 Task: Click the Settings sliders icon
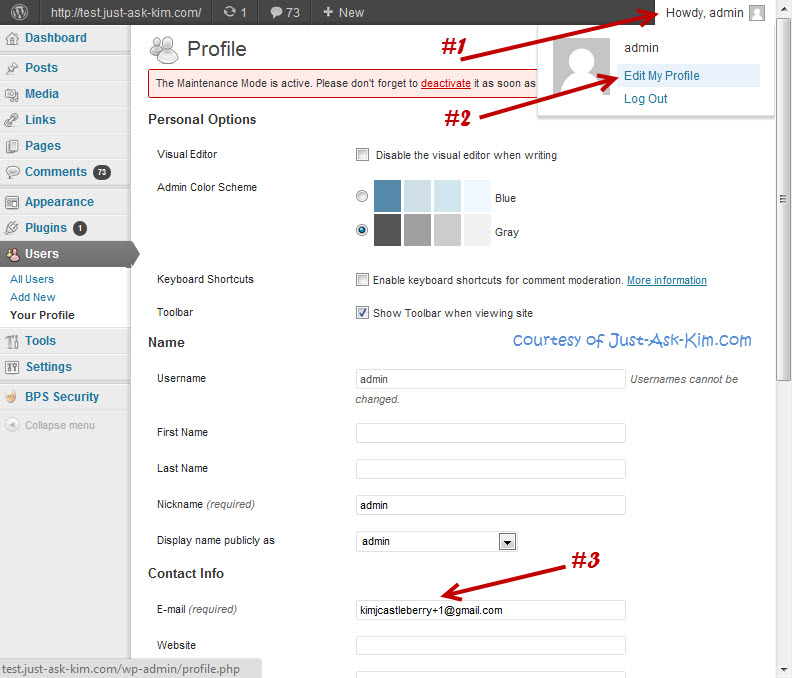pyautogui.click(x=12, y=367)
